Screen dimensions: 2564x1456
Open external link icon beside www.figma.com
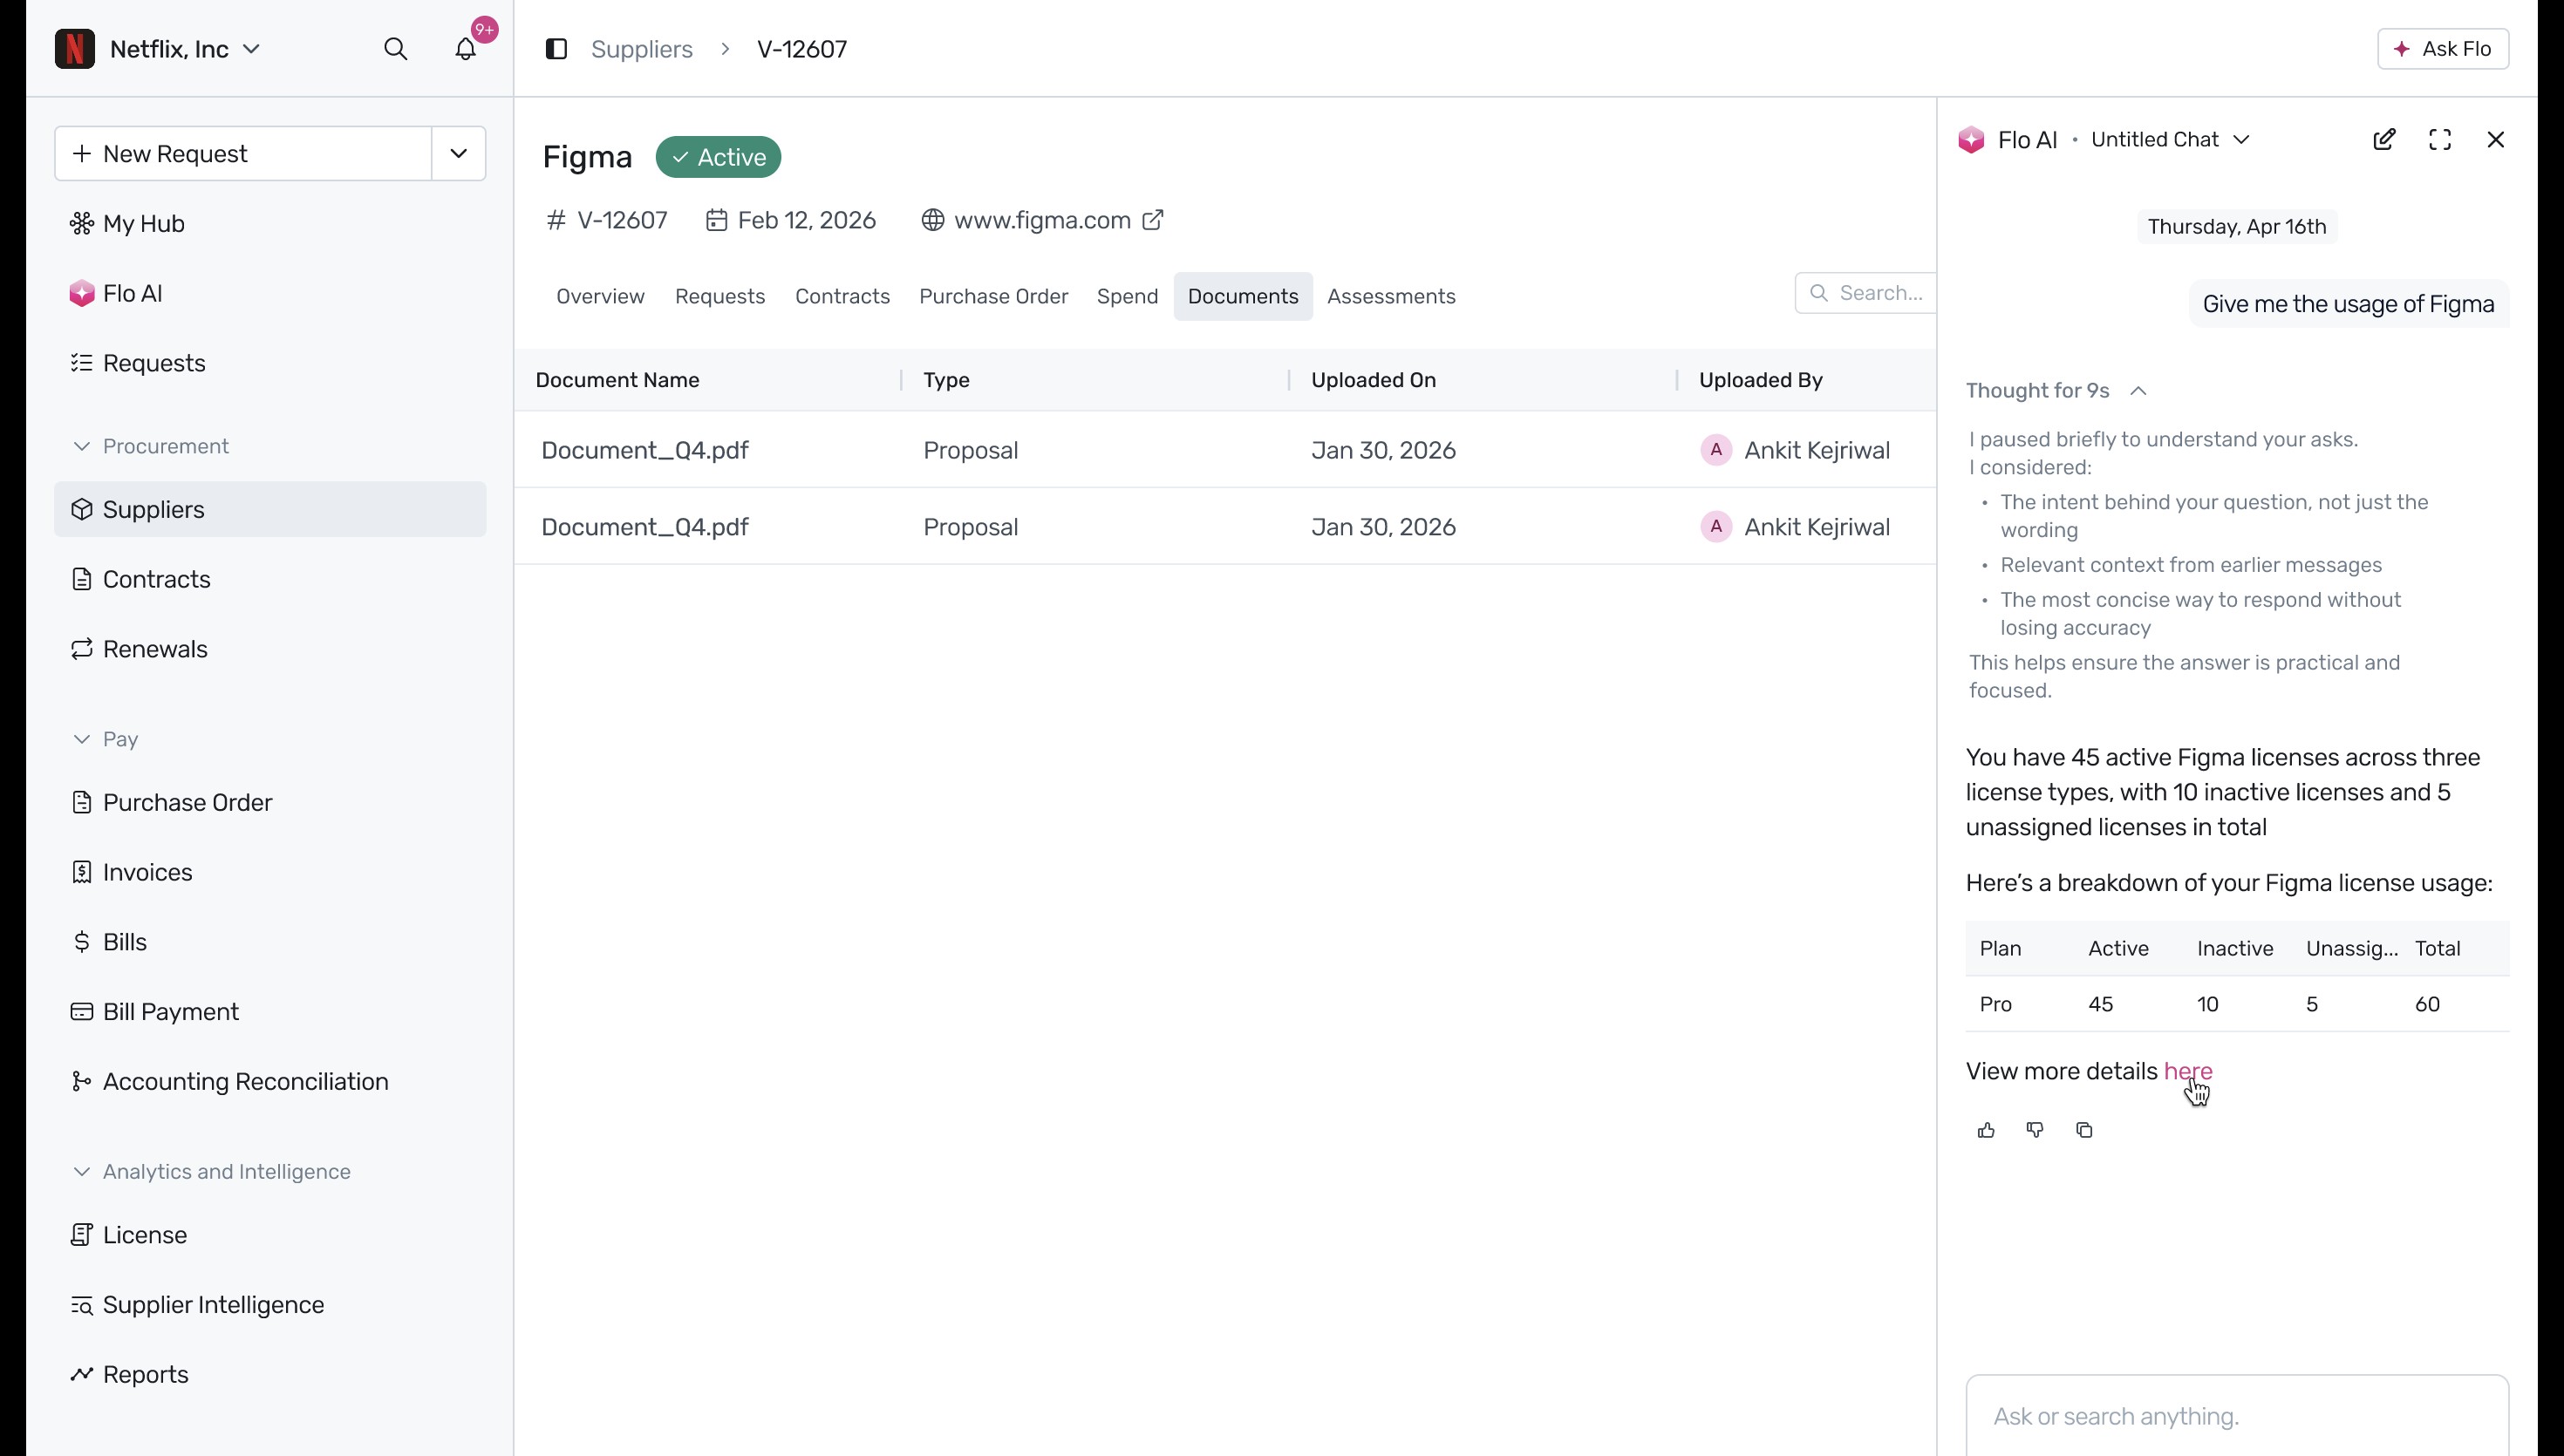coord(1153,220)
